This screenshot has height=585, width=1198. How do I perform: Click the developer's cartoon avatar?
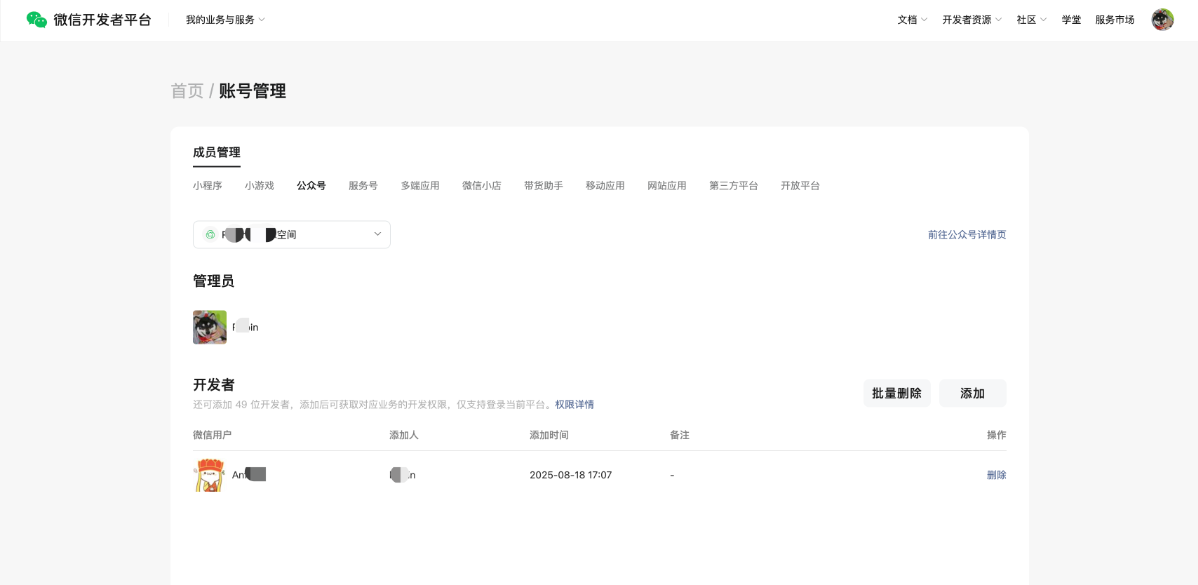tap(209, 475)
